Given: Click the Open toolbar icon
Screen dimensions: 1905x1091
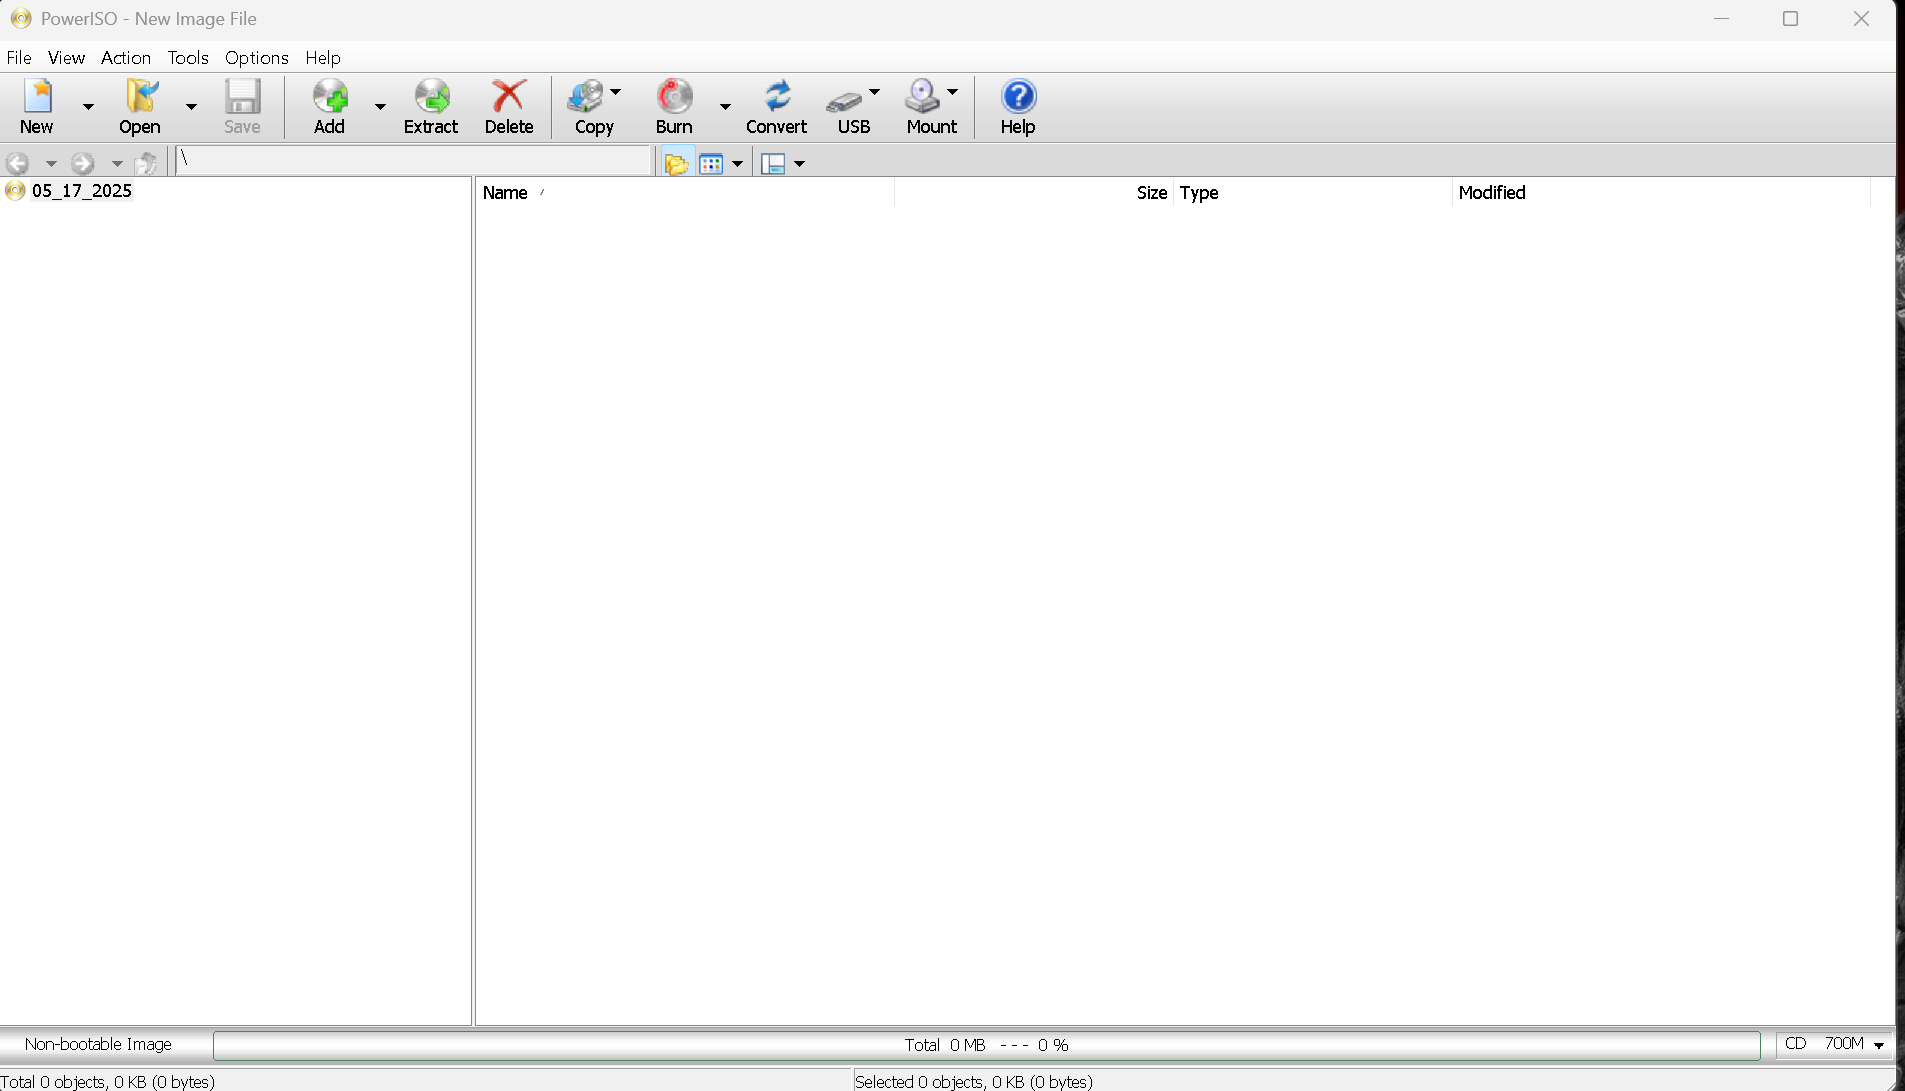Looking at the screenshot, I should 140,106.
